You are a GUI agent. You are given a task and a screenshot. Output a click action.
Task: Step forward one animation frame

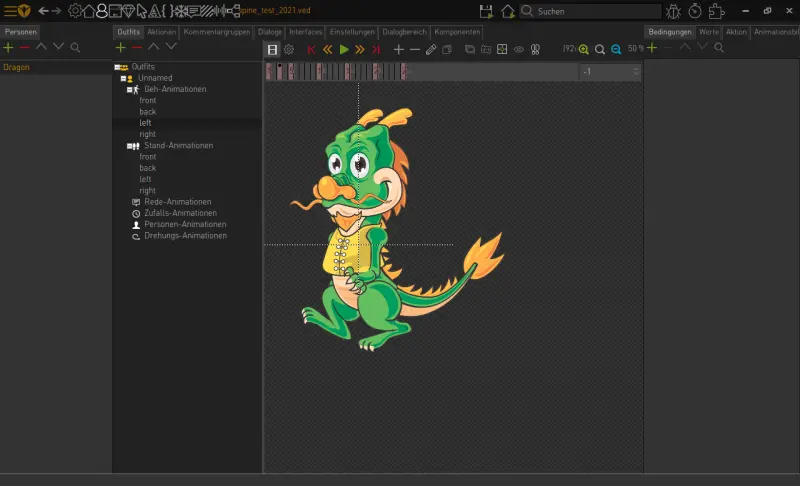point(359,49)
